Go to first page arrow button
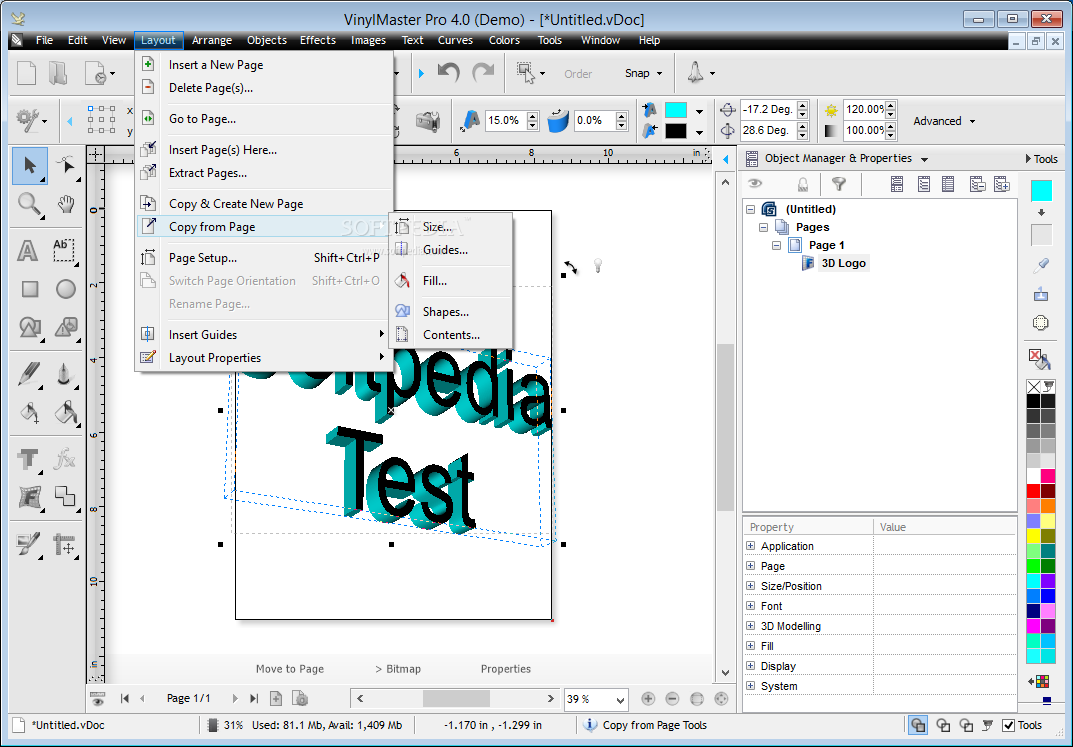 pos(125,698)
